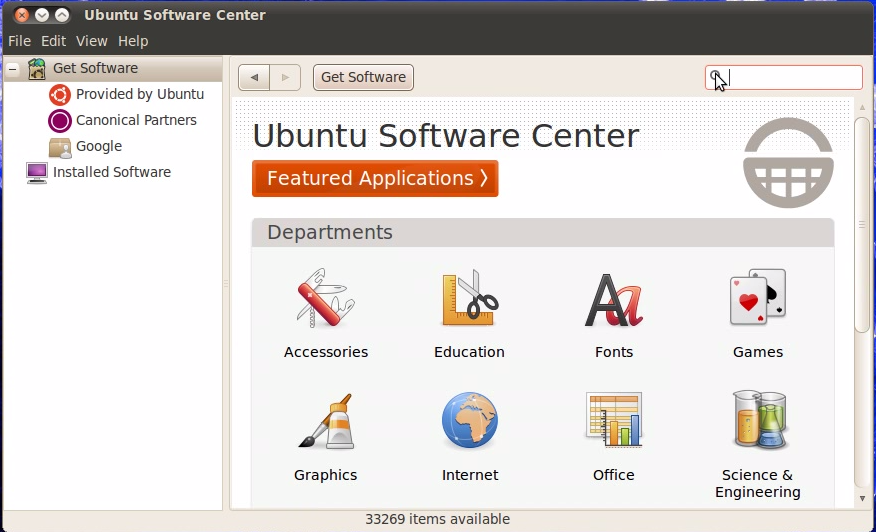Viewport: 876px width, 532px height.
Task: Click the Graphics label
Action: pyautogui.click(x=326, y=475)
